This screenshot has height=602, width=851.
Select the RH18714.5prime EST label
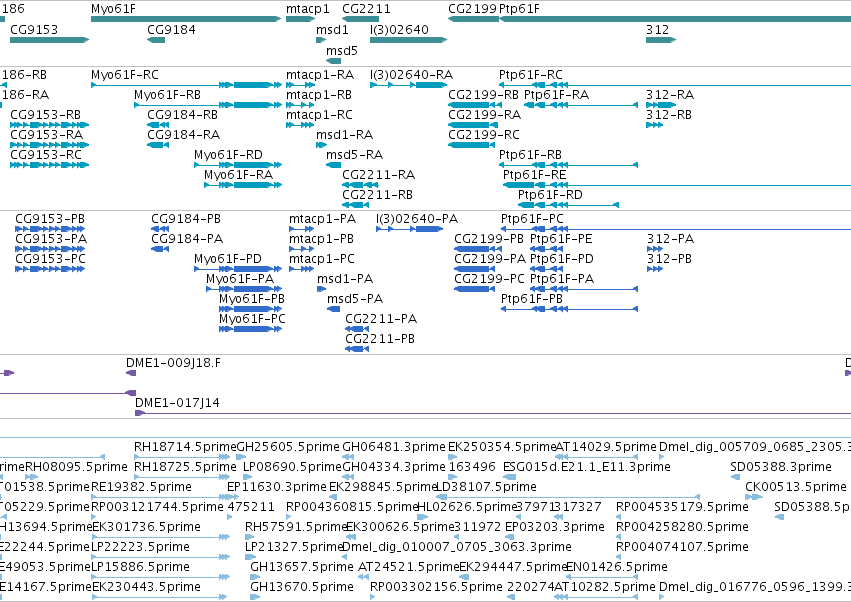click(x=185, y=447)
